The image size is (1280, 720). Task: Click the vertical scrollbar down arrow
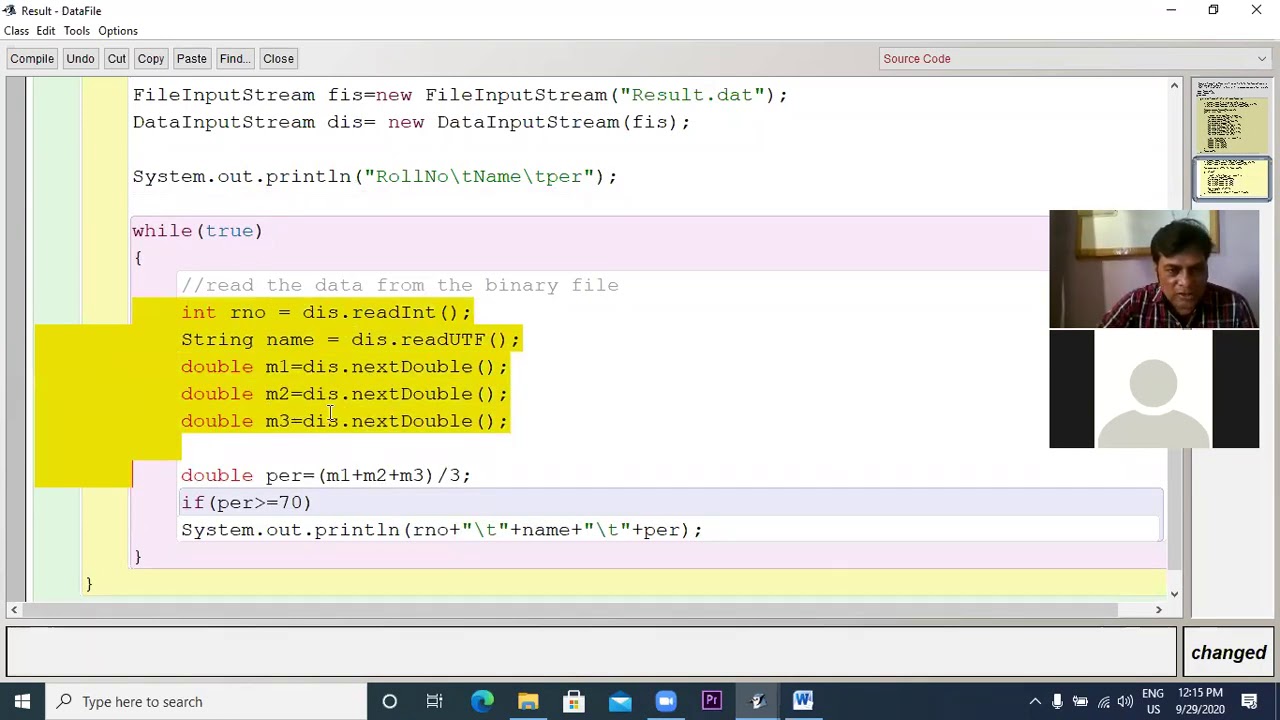[1174, 593]
